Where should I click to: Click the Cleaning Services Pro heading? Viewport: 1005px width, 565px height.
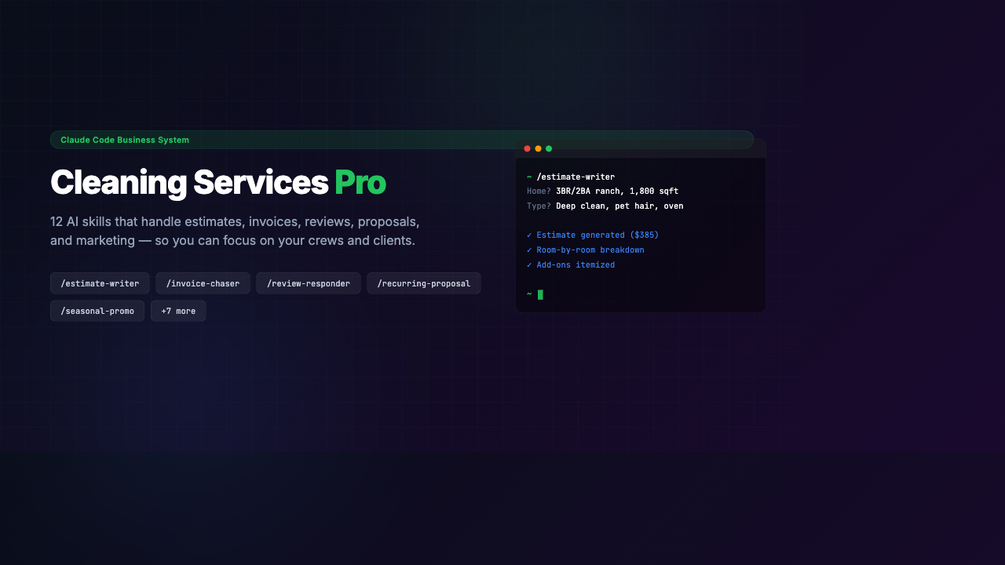(218, 182)
